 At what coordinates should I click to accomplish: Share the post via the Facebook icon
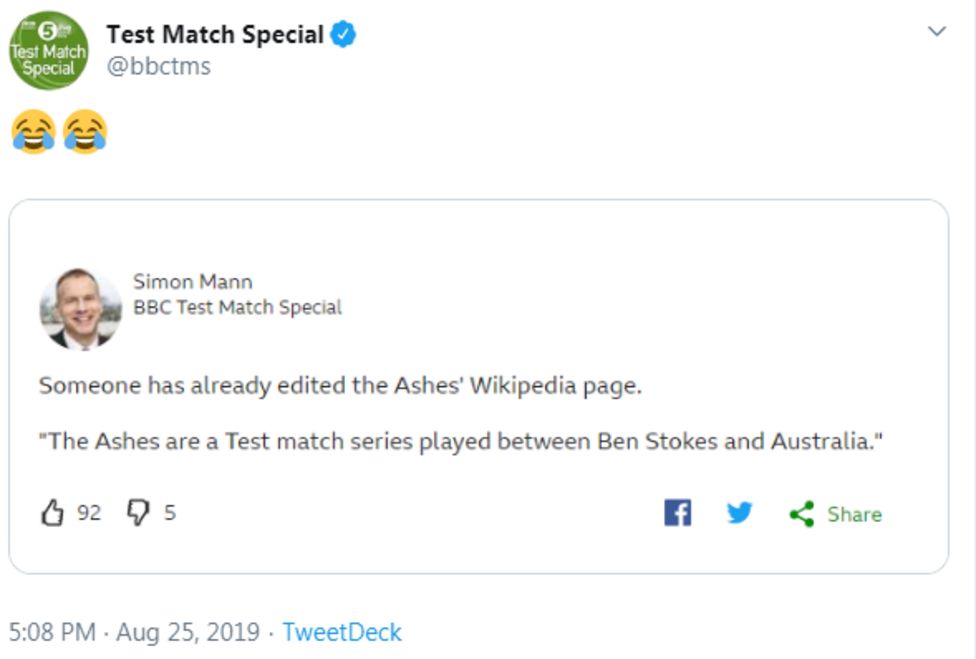(x=680, y=513)
